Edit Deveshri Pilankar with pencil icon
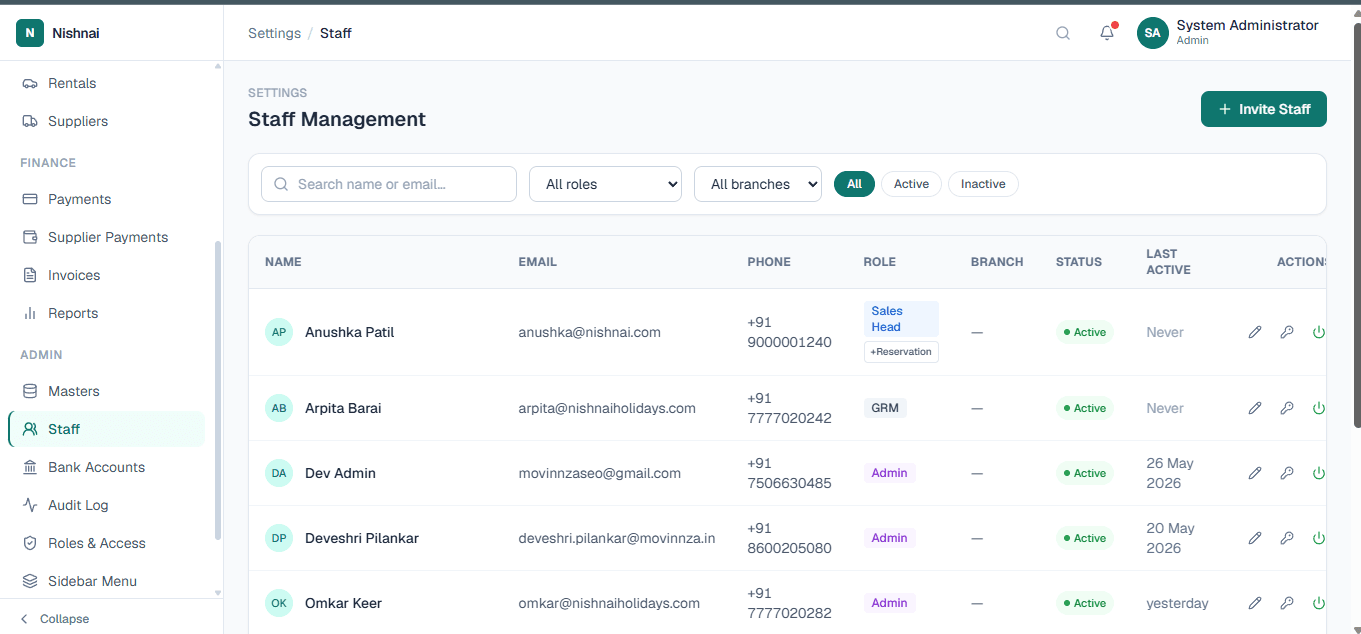 1255,538
